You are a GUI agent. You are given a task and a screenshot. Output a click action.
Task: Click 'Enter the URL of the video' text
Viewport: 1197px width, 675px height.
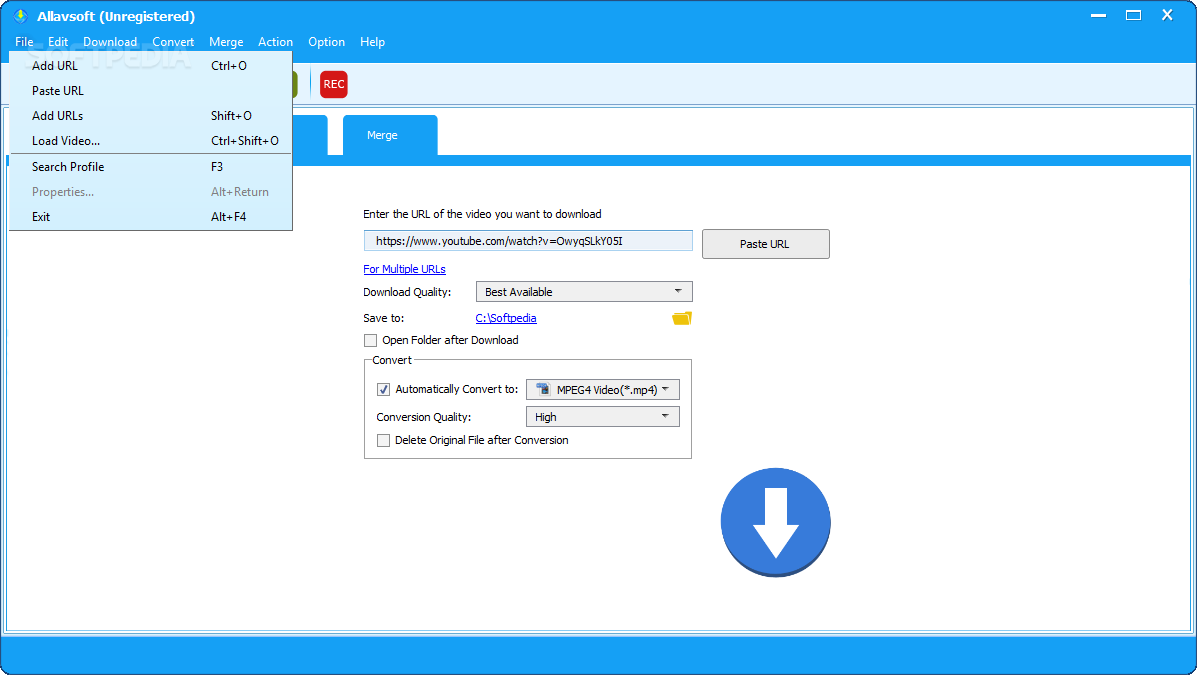click(482, 215)
